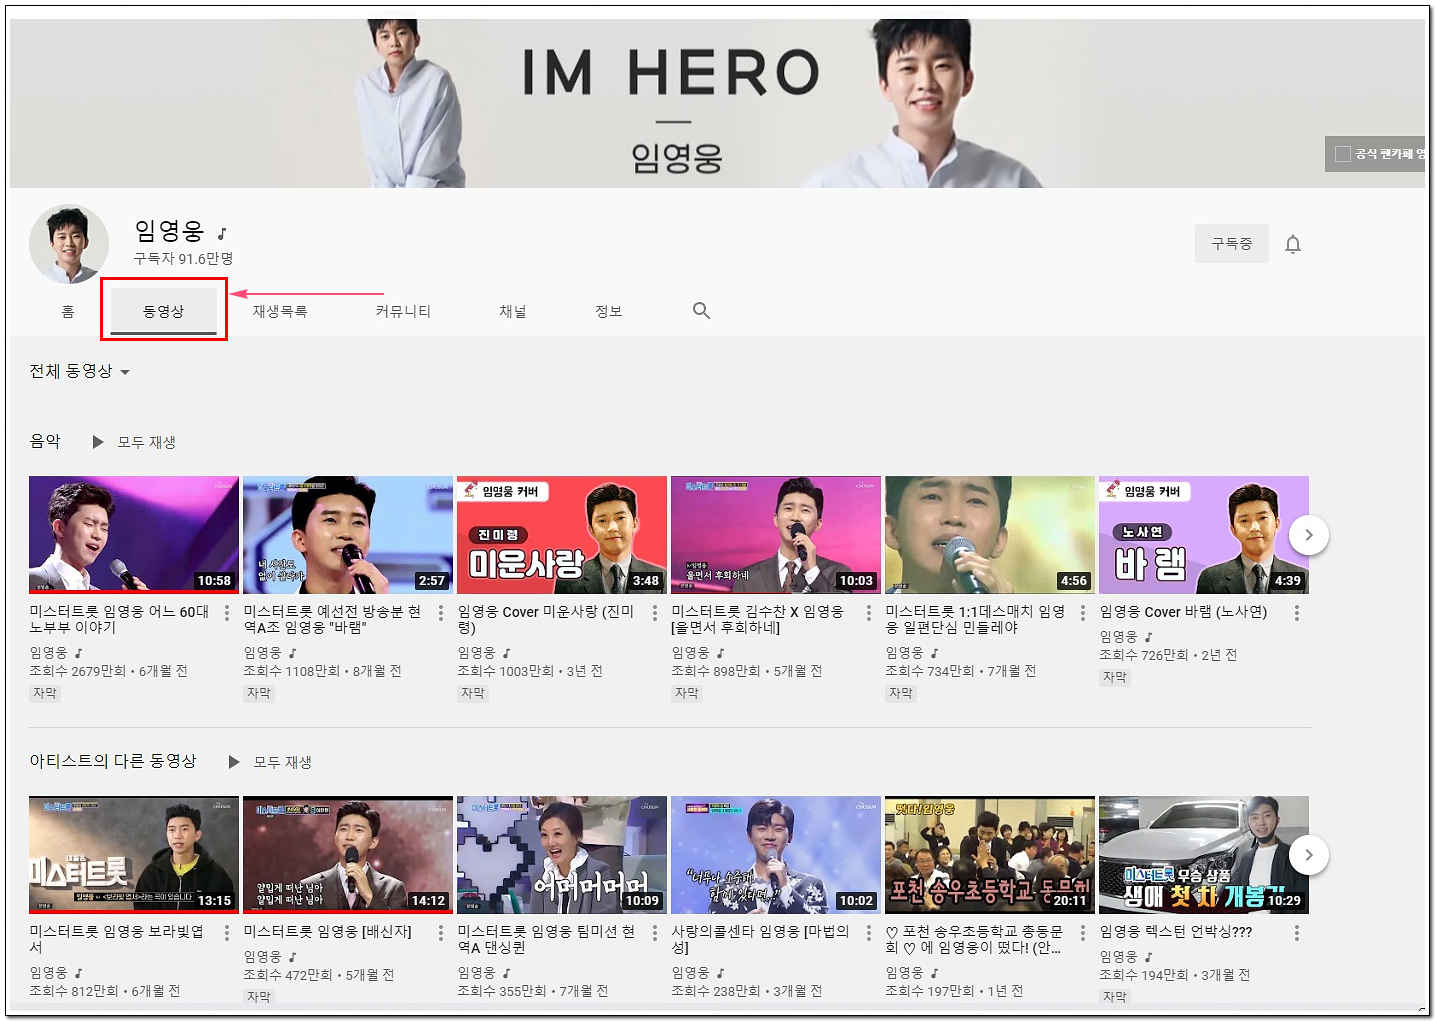The image size is (1435, 1021).
Task: Click title 사랑의콜센타 임영웅 [마법의 성]
Action: pos(760,940)
